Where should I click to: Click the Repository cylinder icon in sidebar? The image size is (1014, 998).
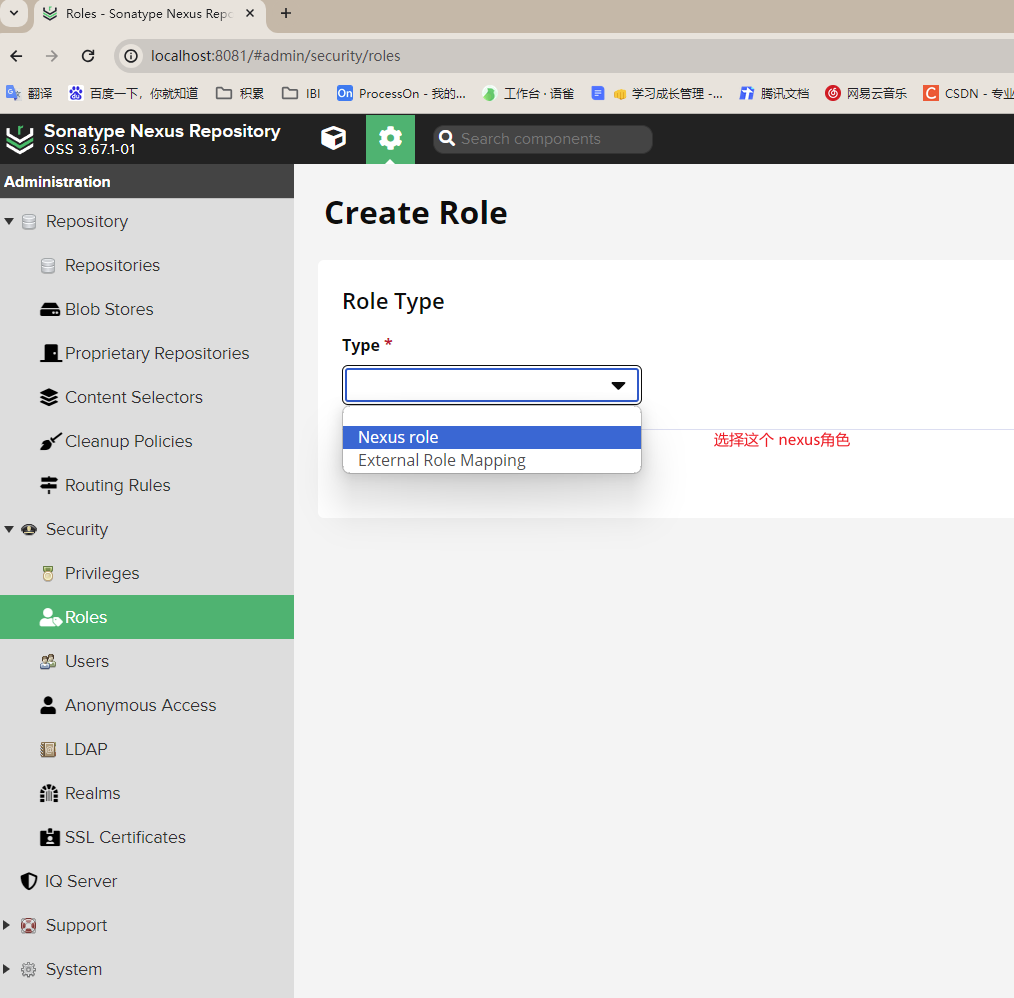pyautogui.click(x=29, y=222)
